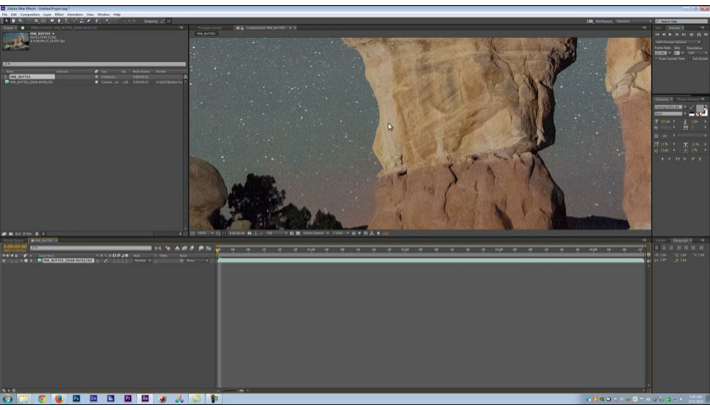
Task: Toggle transparency grid in viewer footer
Action: click(297, 233)
